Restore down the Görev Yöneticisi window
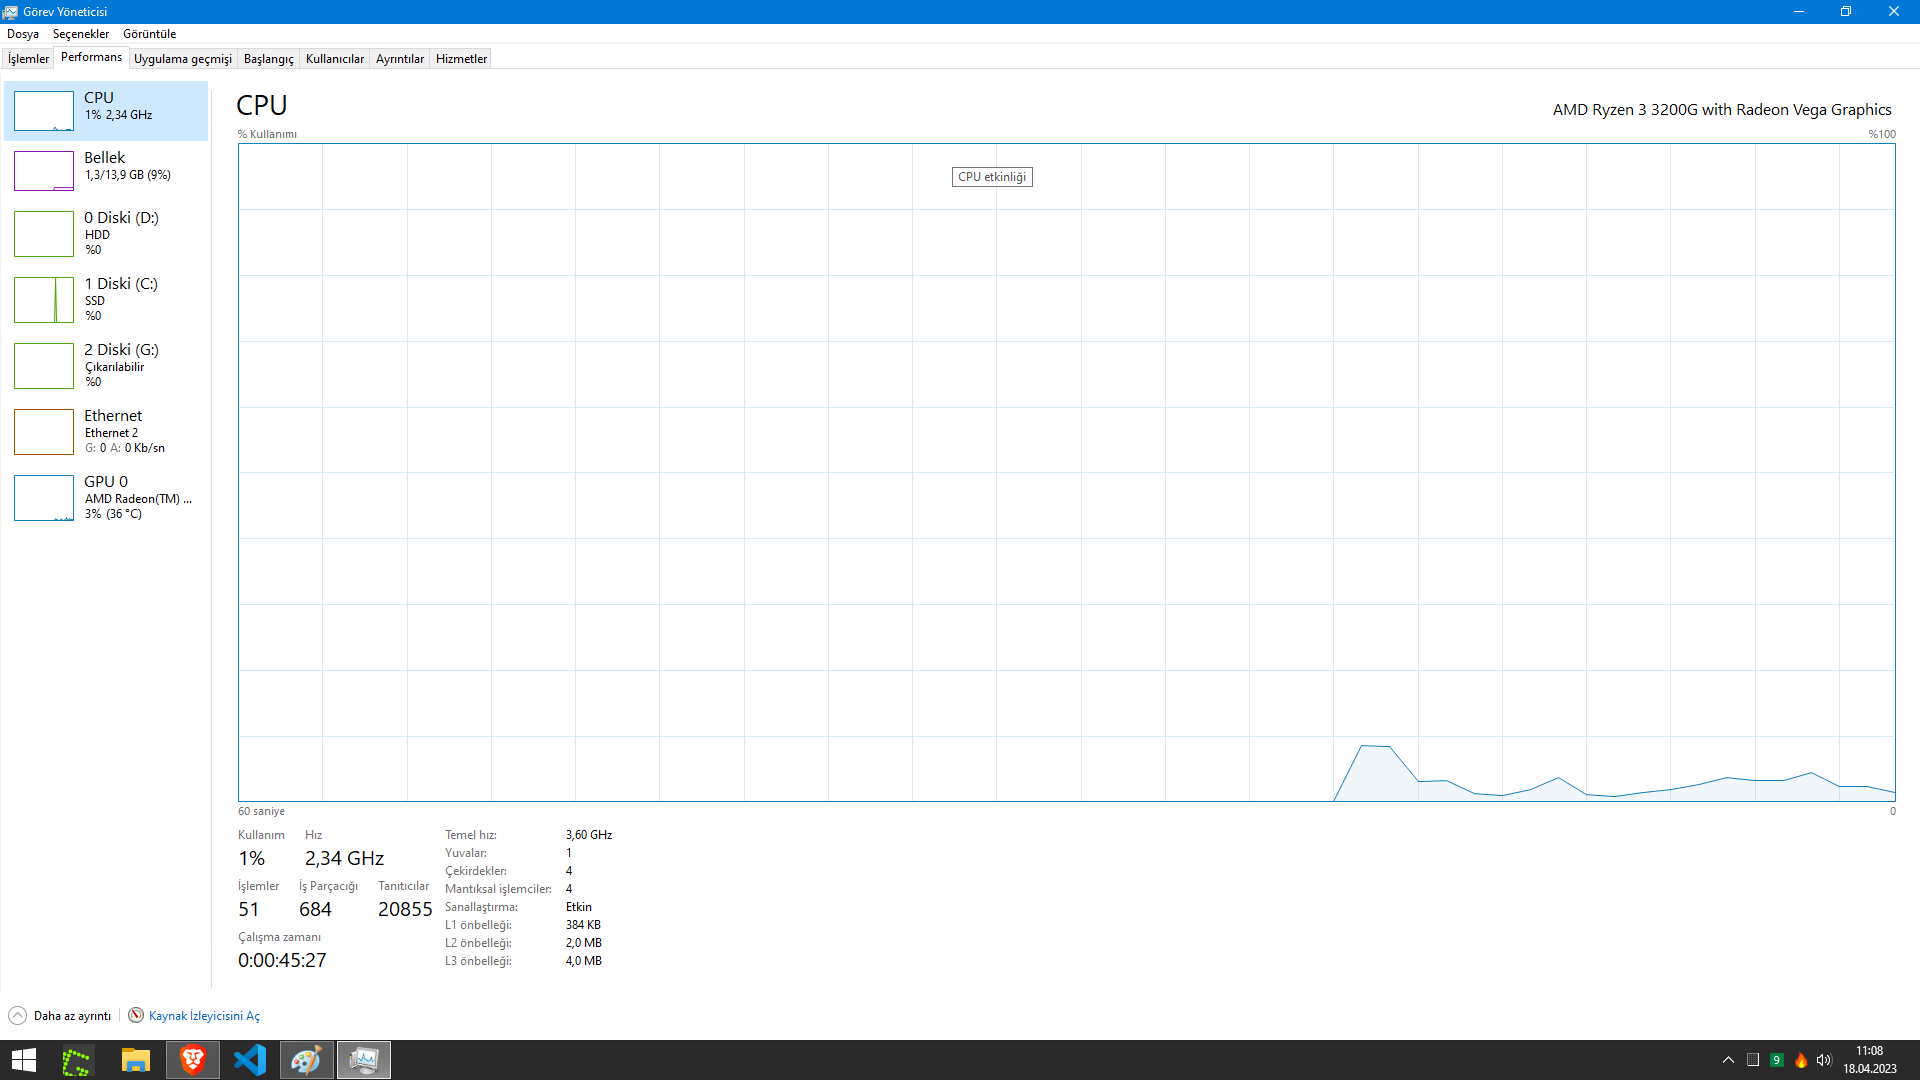This screenshot has height=1080, width=1920. [1846, 12]
